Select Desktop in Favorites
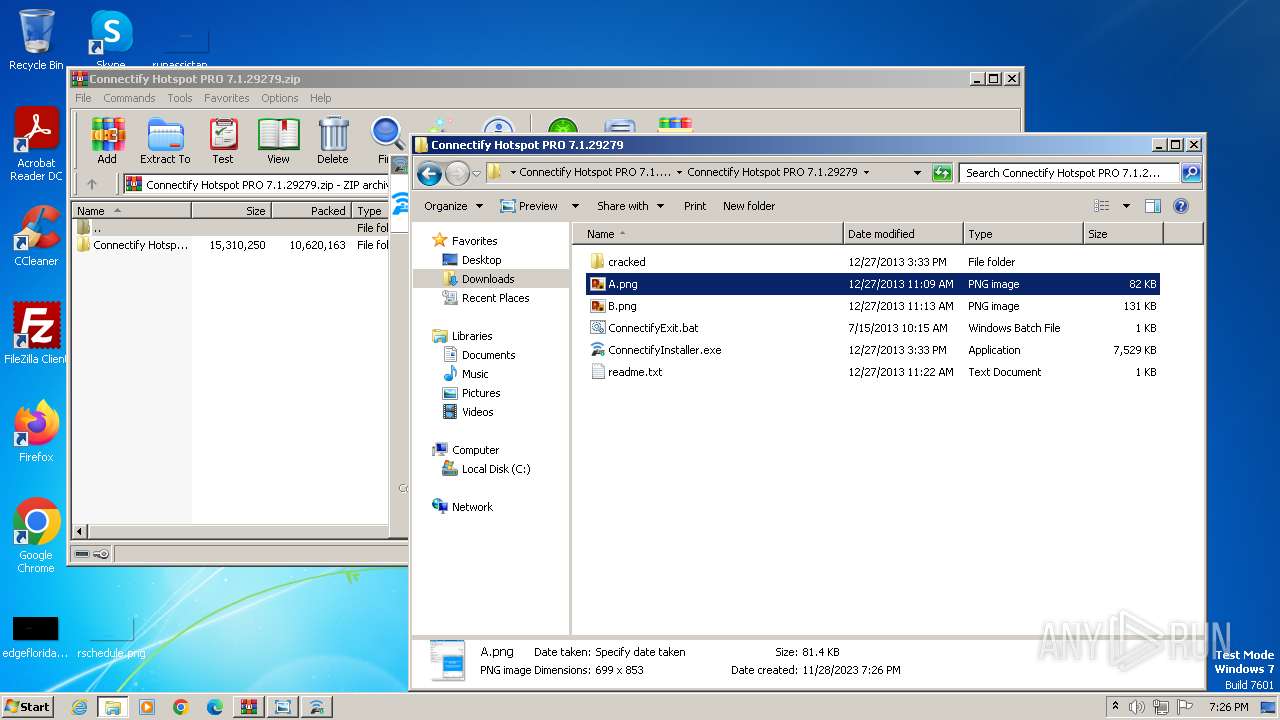 (x=482, y=260)
